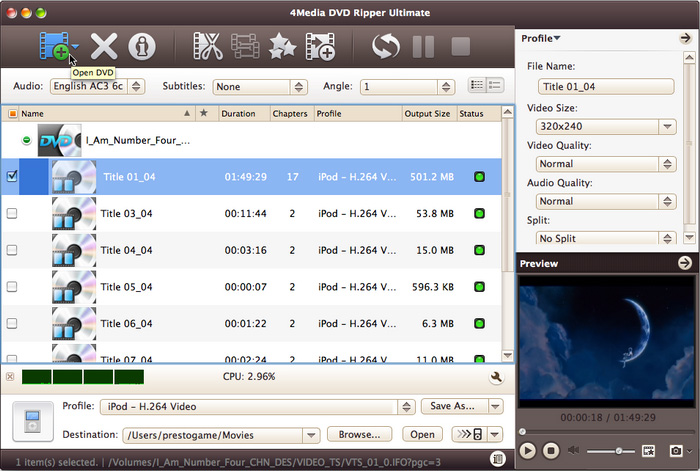Click the Pause toolbar button

423,46
